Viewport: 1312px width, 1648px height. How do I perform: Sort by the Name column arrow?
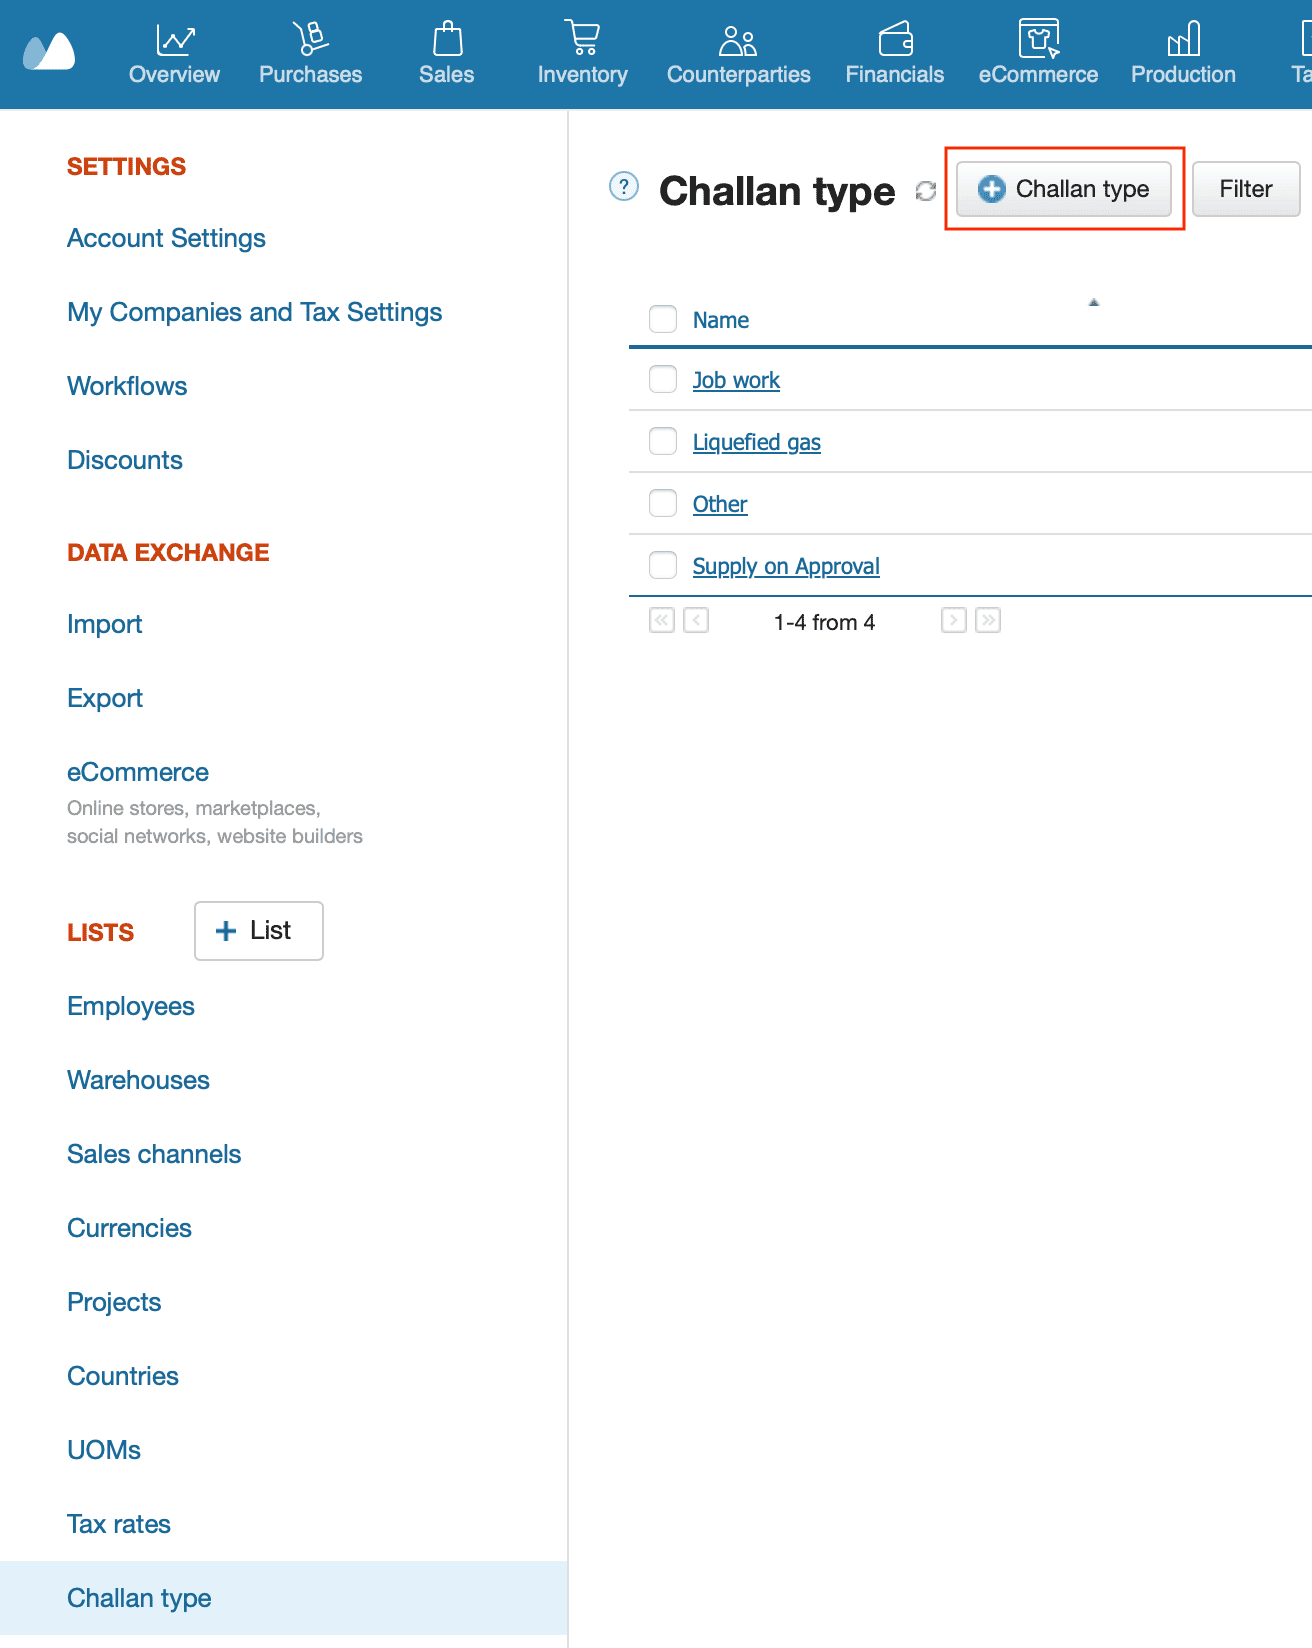coord(1094,302)
